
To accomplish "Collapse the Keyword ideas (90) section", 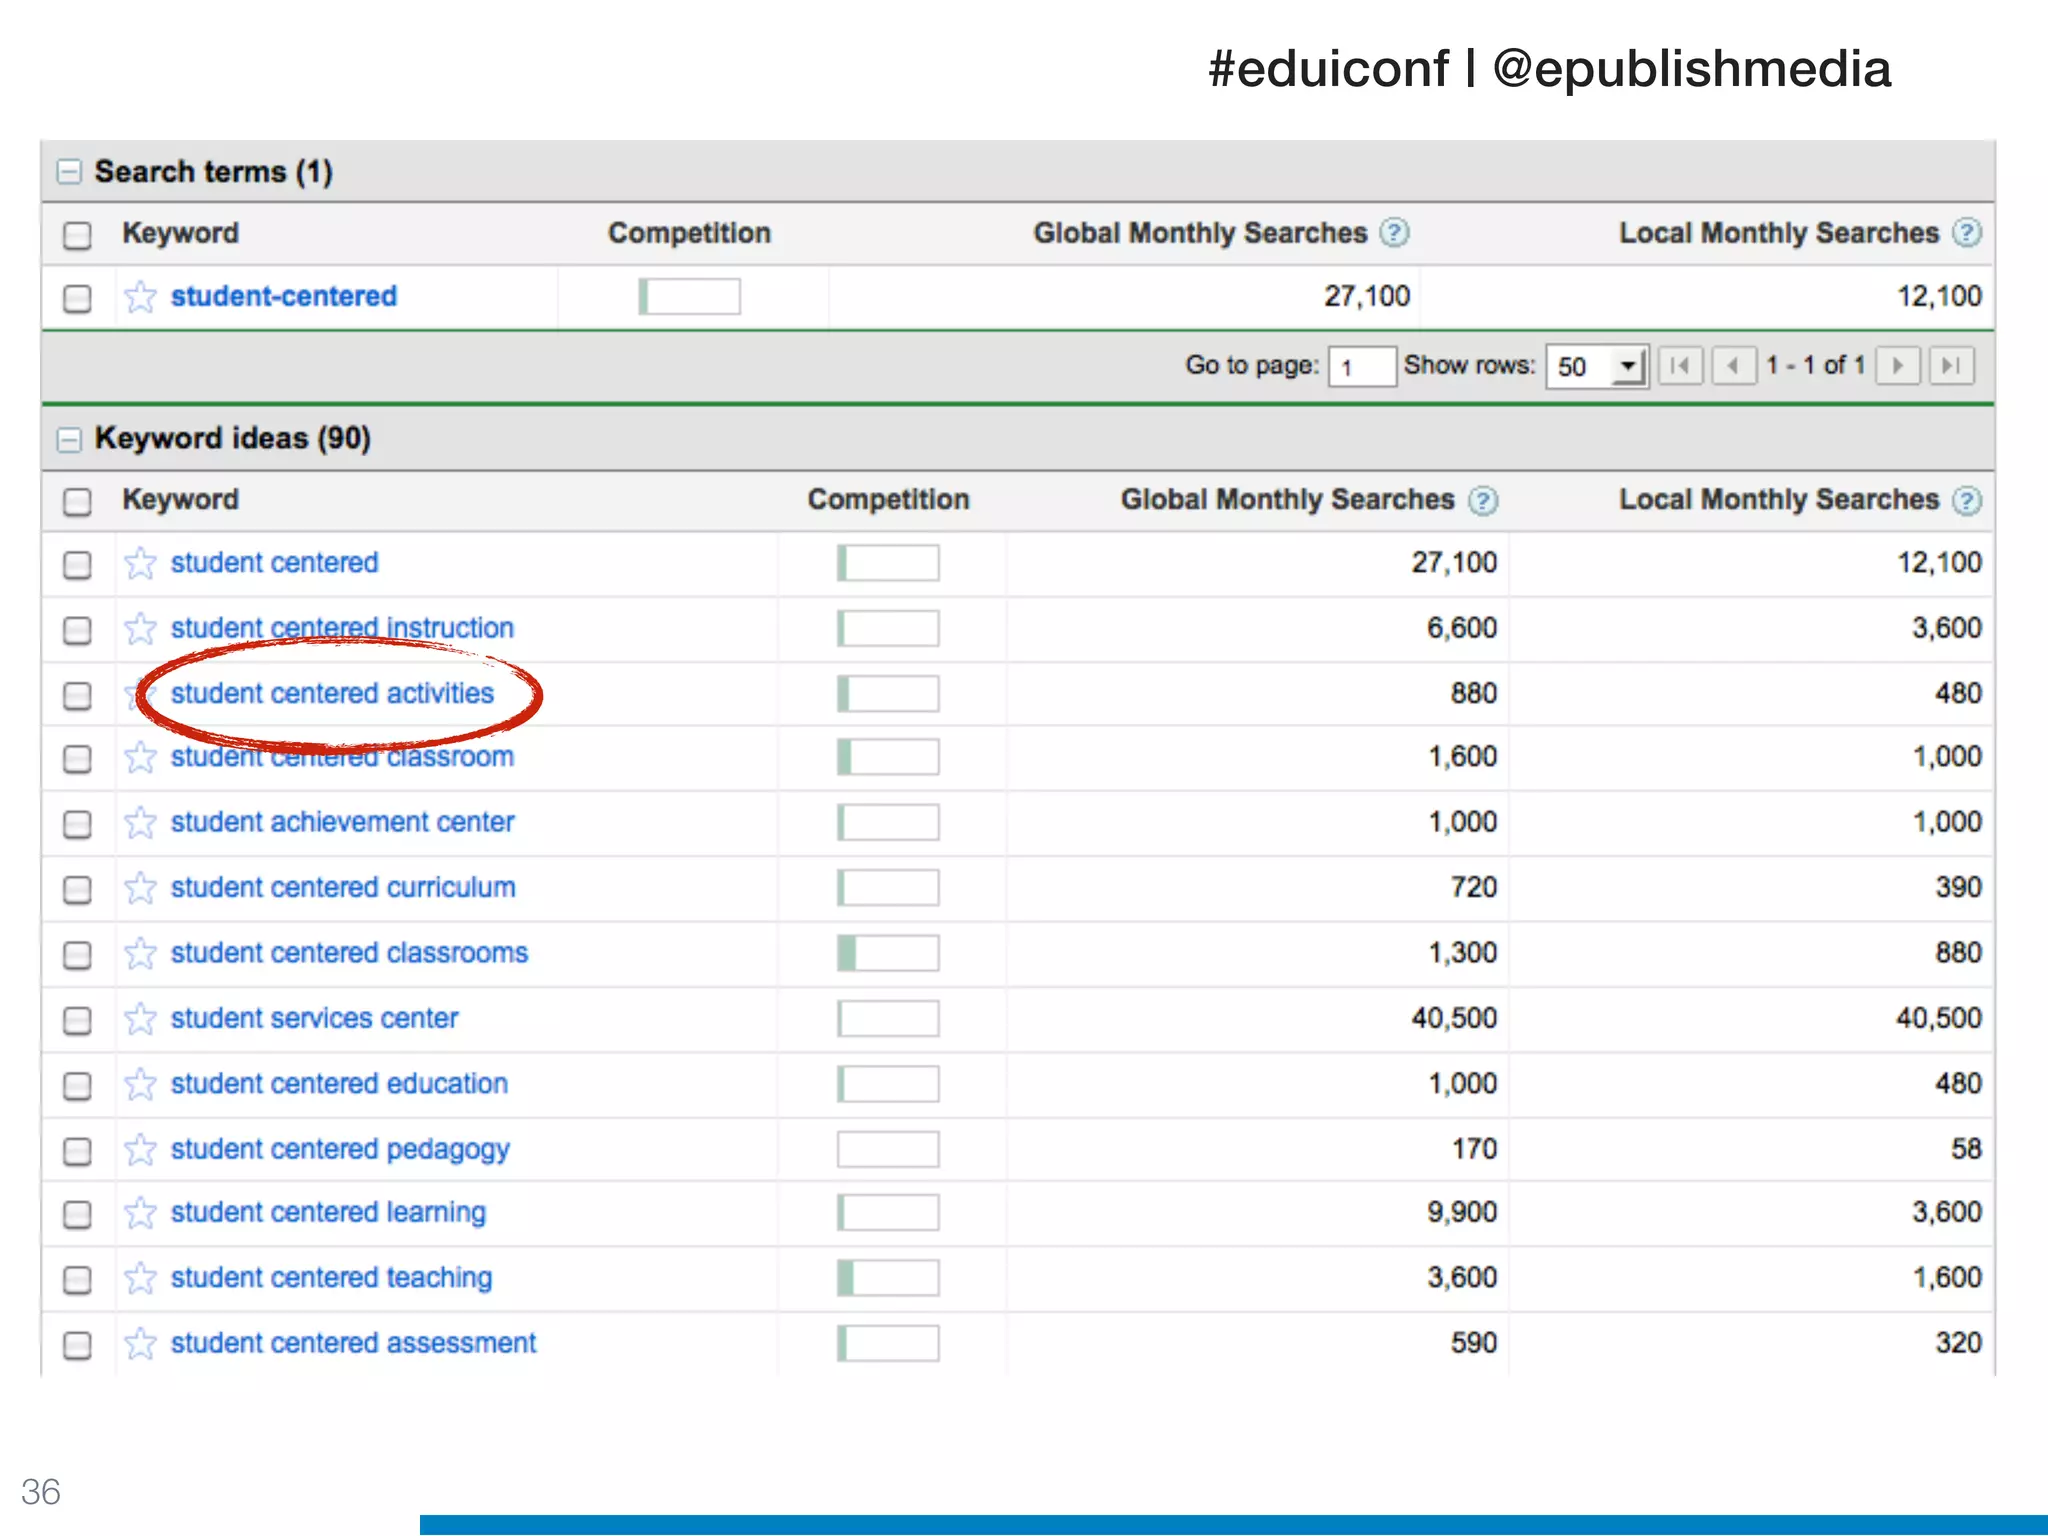I will coord(68,439).
